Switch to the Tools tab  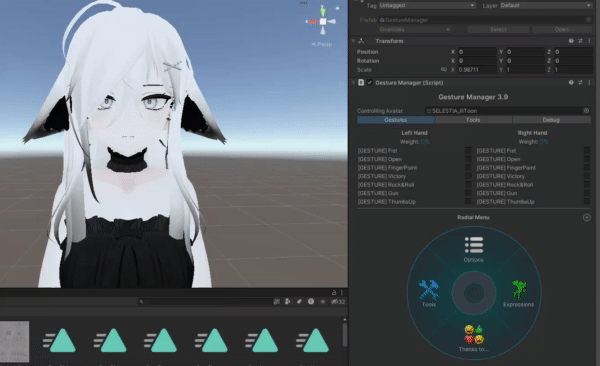pyautogui.click(x=473, y=120)
